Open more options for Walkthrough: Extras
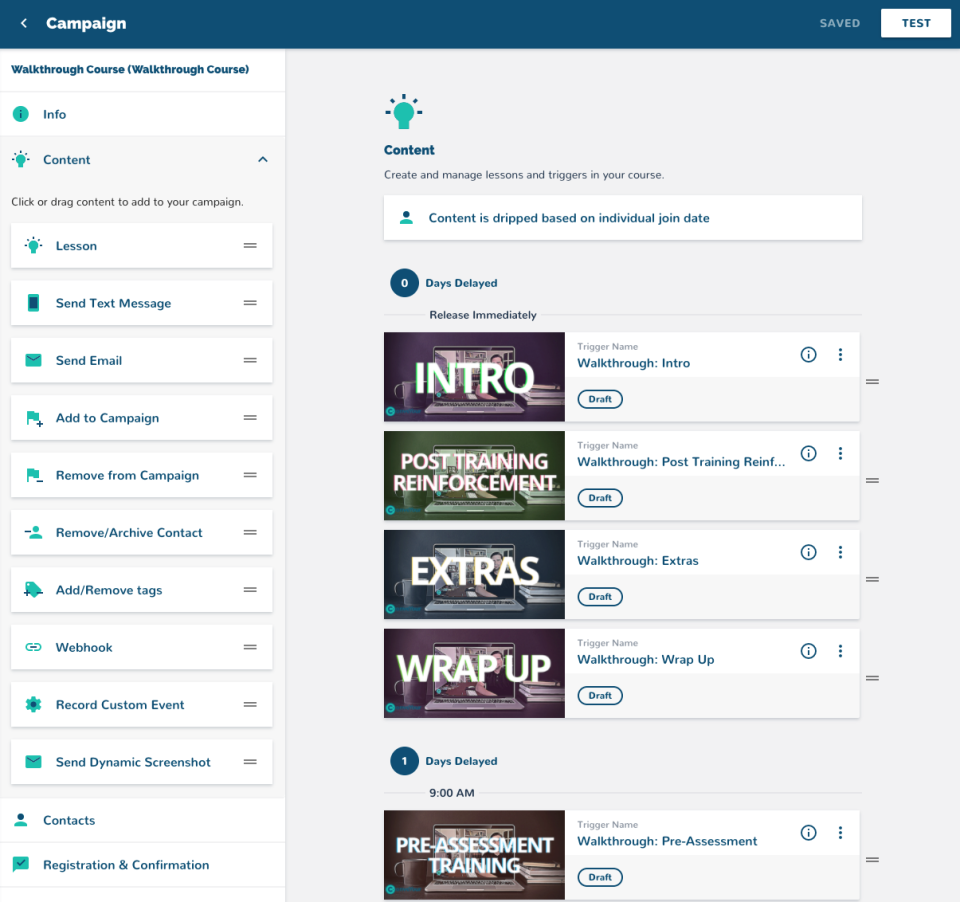960x902 pixels. pyautogui.click(x=840, y=552)
